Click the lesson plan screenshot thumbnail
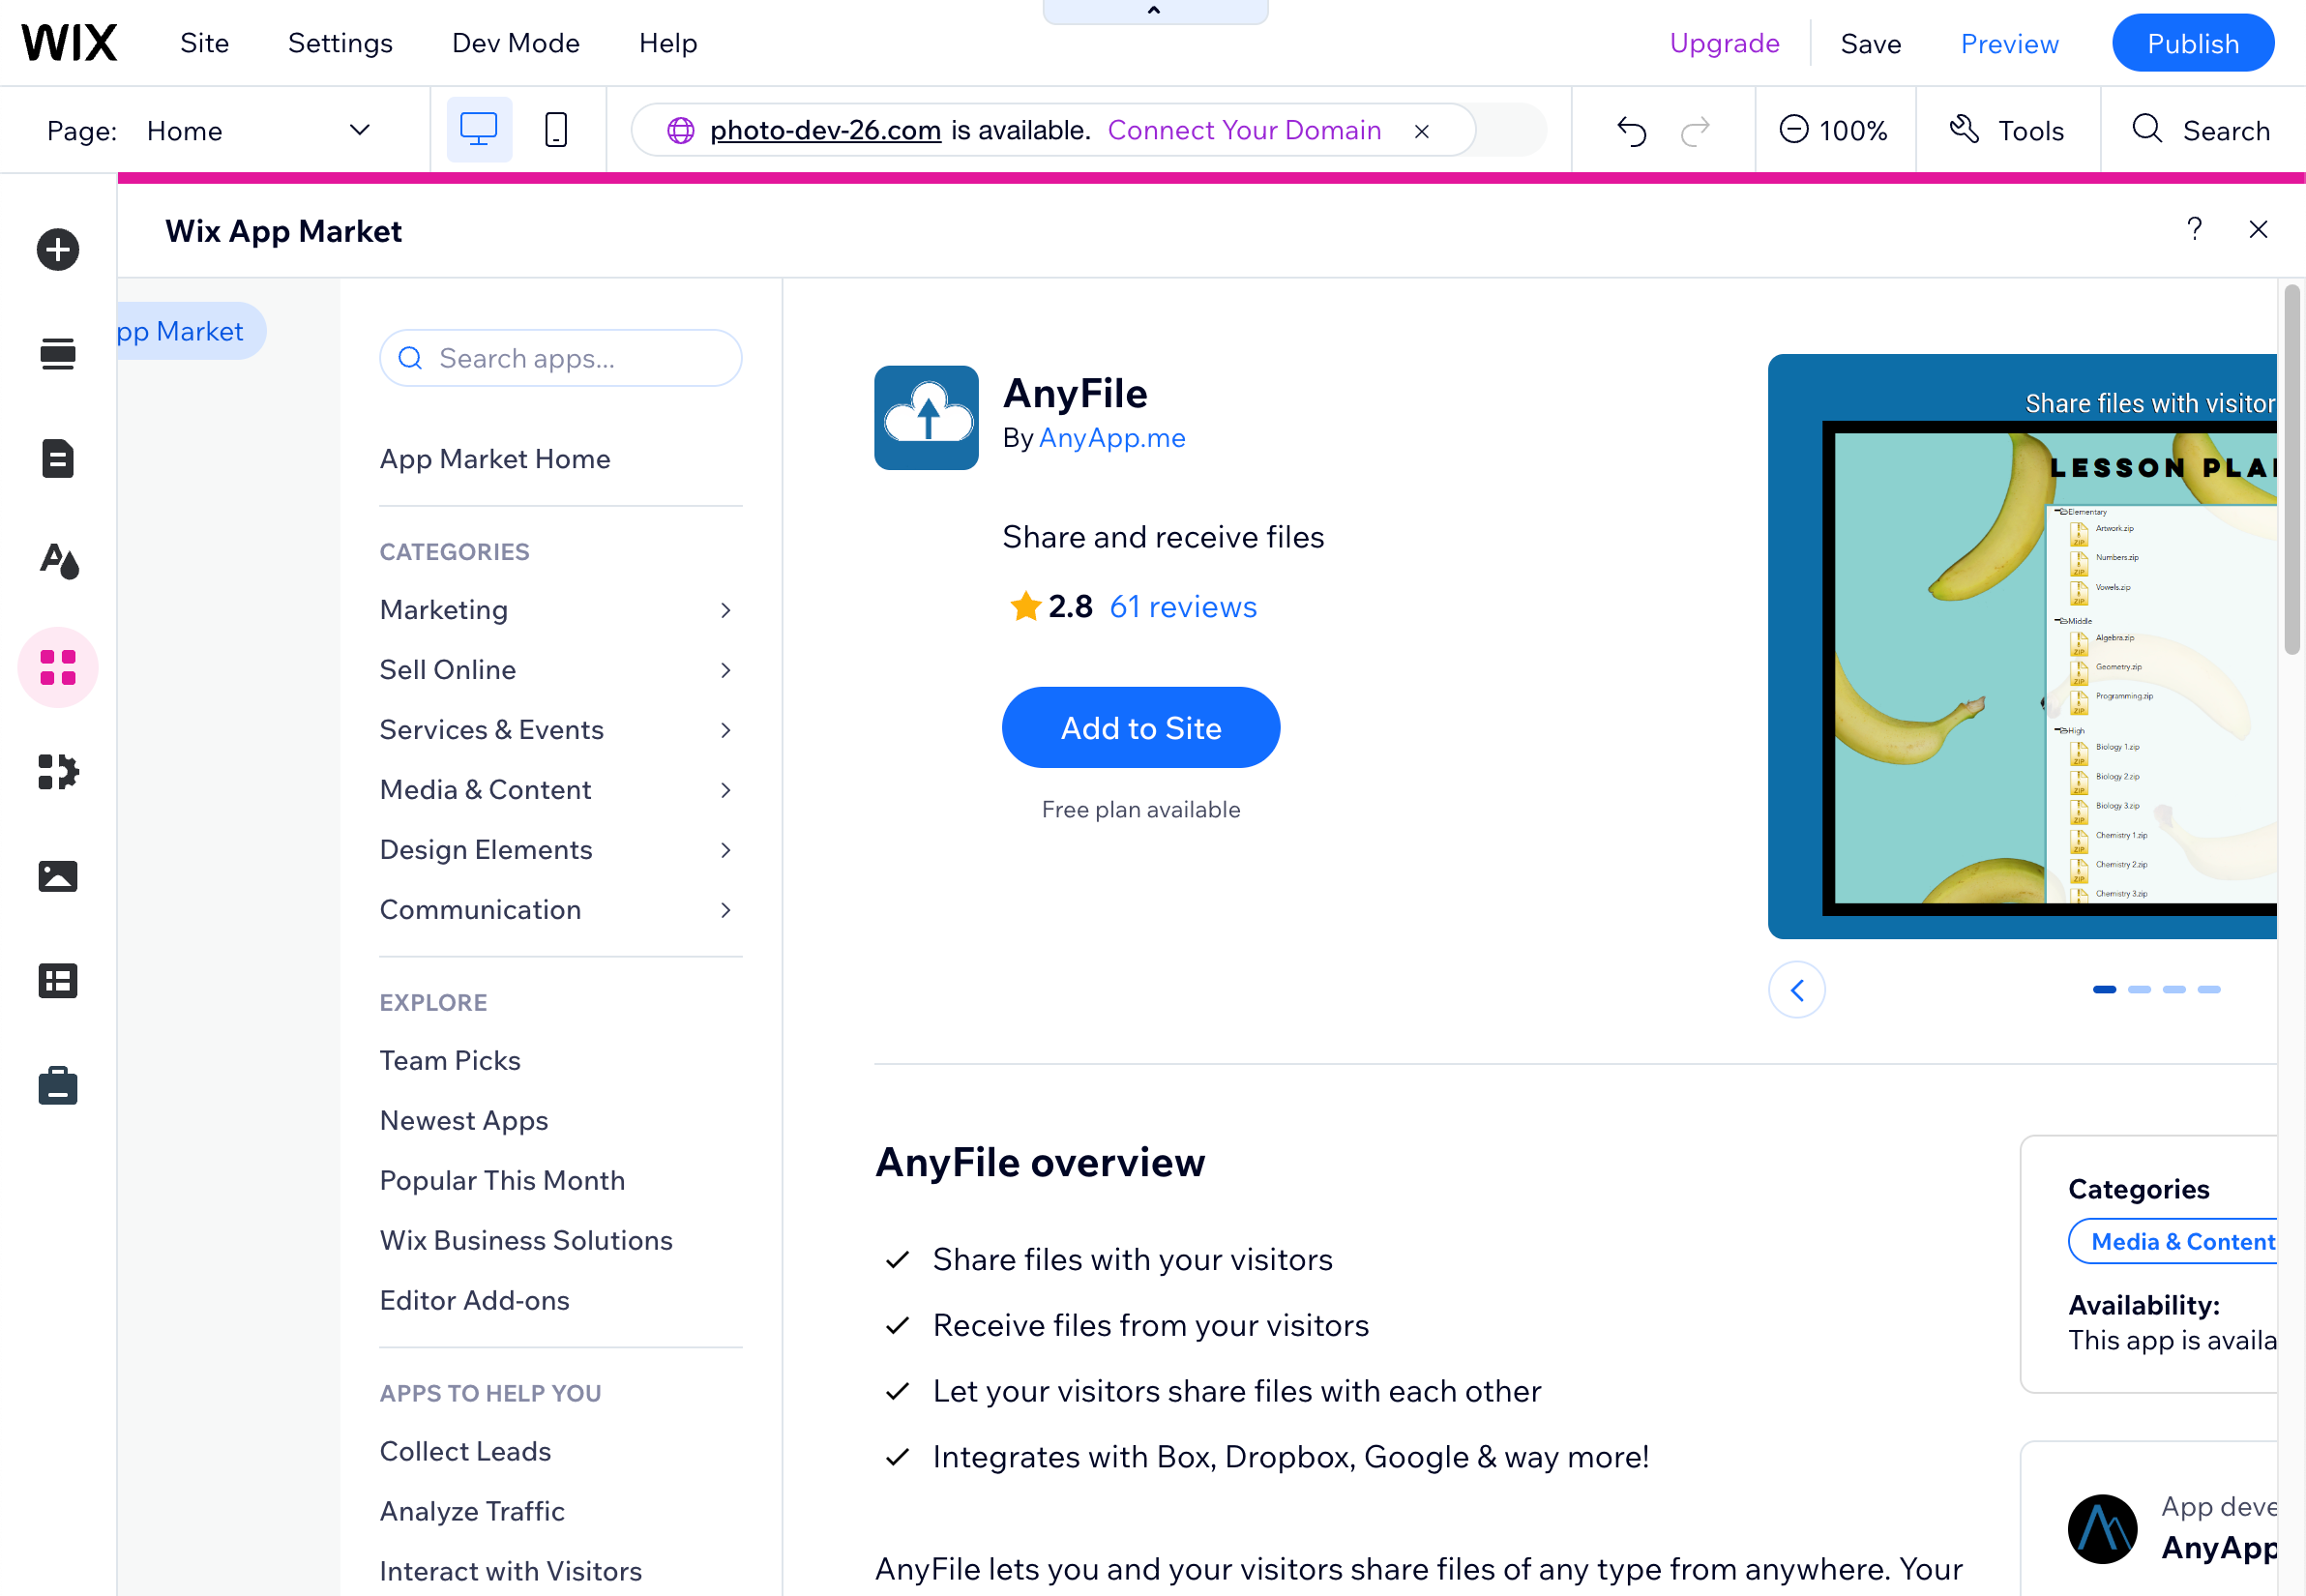Image resolution: width=2306 pixels, height=1596 pixels. click(2022, 646)
